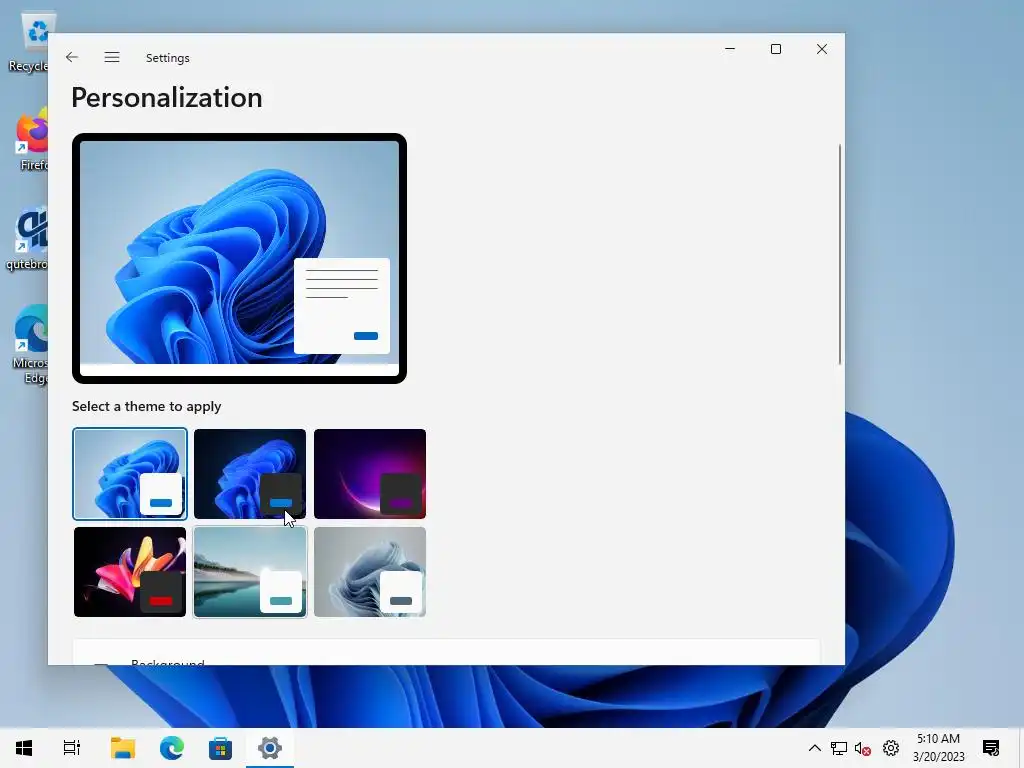Maximize the Settings window
1024x768 pixels.
coord(776,49)
